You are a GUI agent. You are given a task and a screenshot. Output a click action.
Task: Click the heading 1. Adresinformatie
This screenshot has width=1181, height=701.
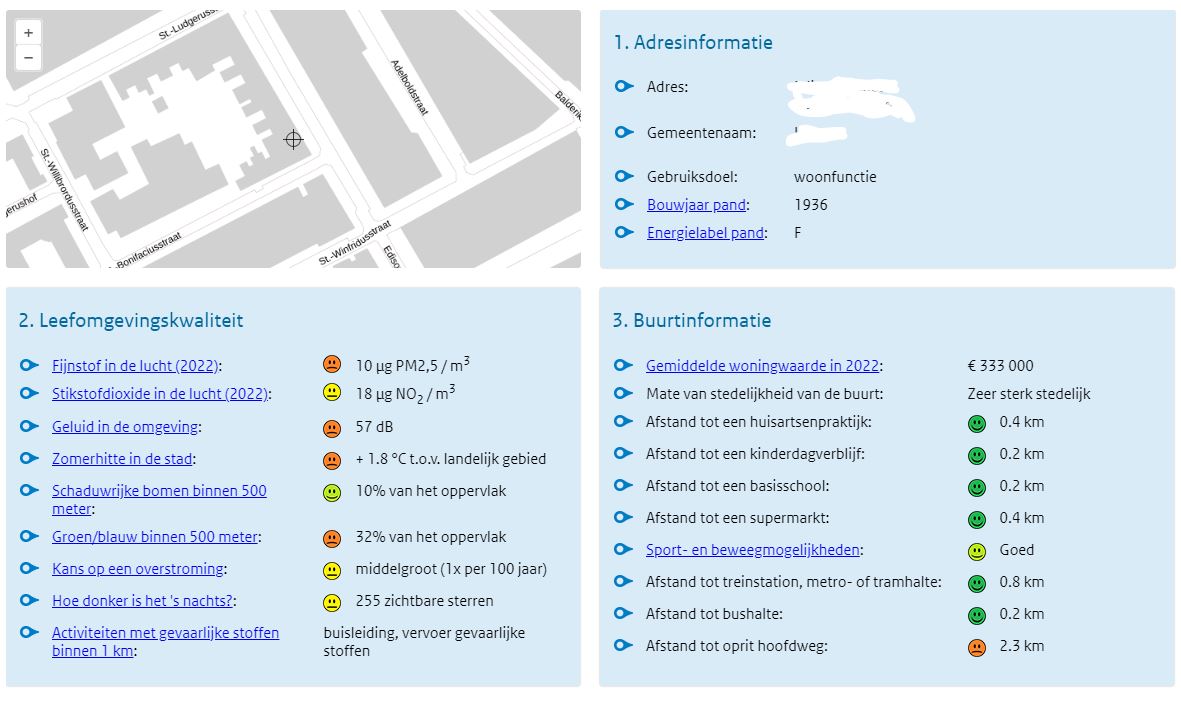tap(693, 42)
